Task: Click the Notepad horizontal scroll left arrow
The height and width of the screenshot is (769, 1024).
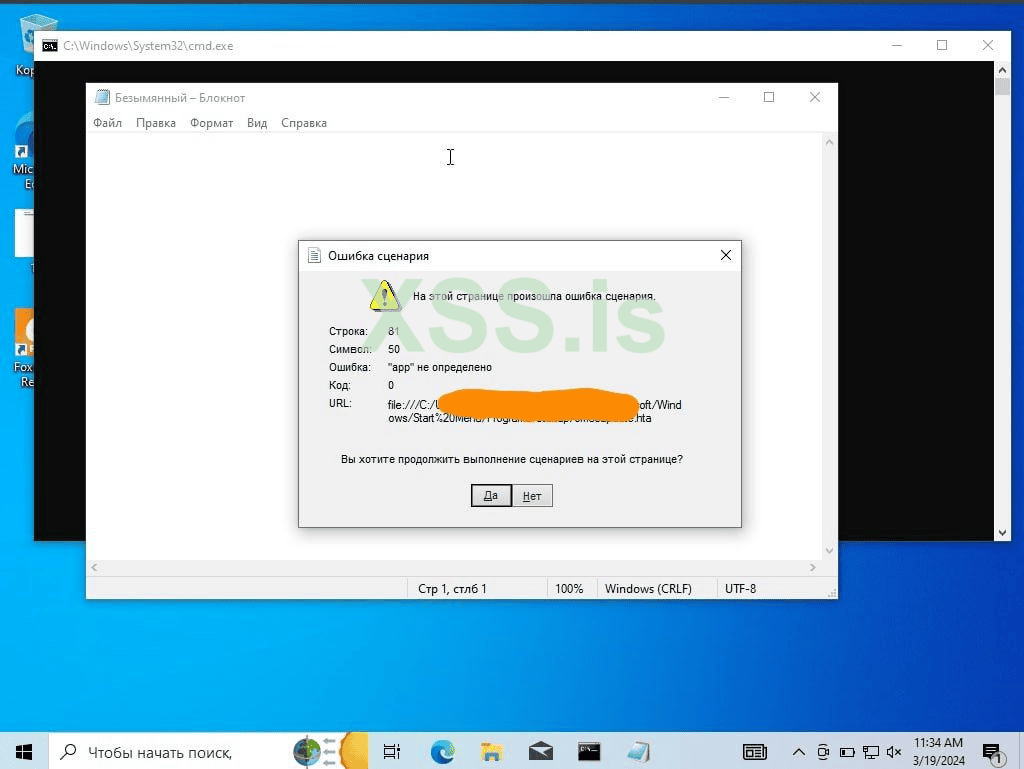Action: 94,567
